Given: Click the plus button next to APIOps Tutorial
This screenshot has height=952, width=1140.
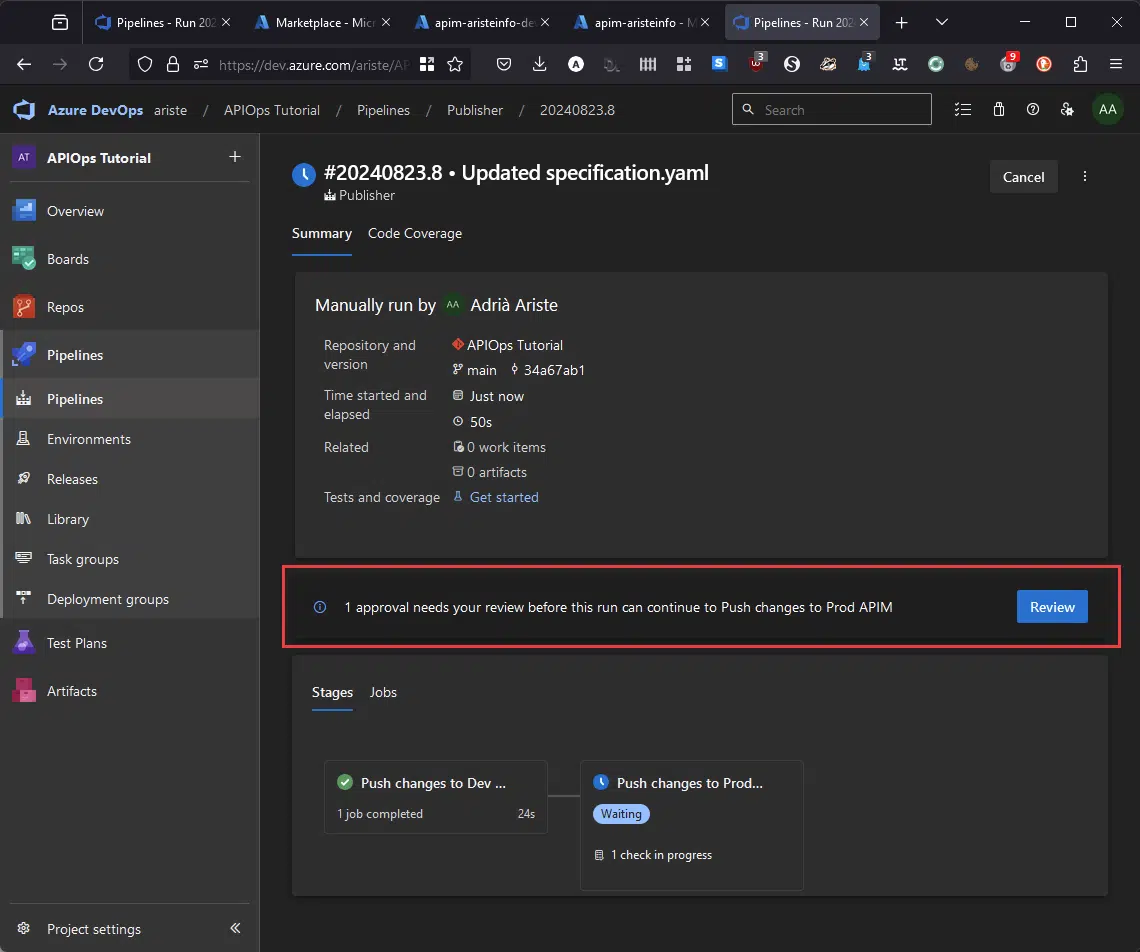Looking at the screenshot, I should coord(235,157).
